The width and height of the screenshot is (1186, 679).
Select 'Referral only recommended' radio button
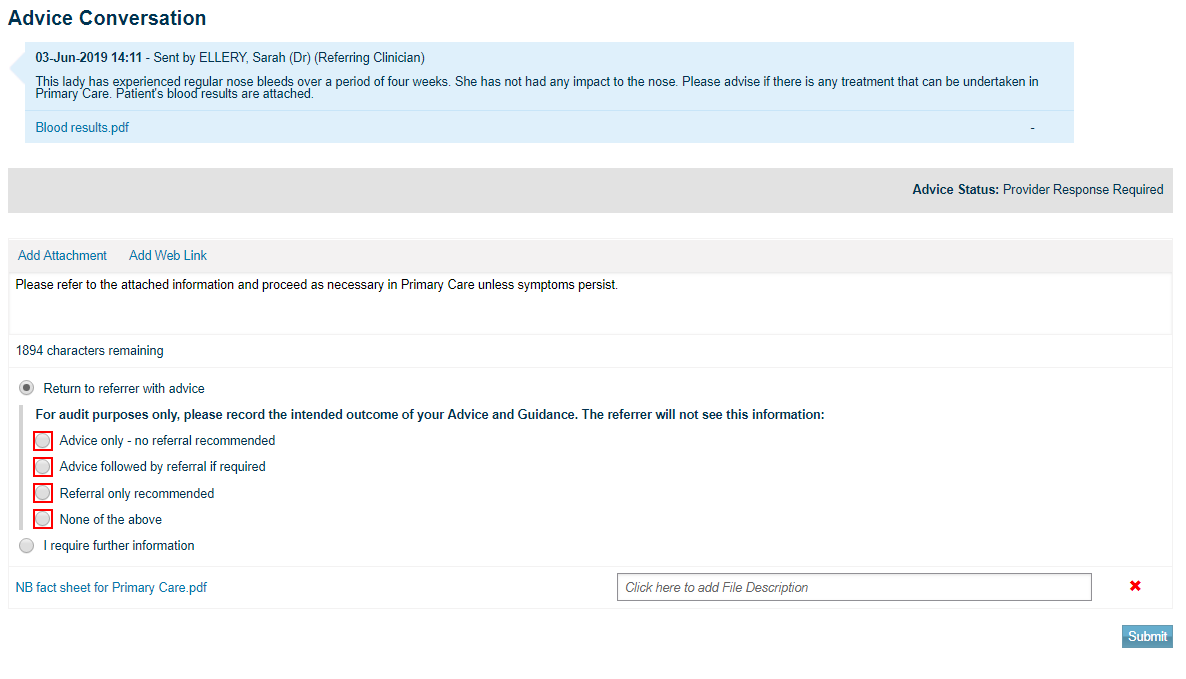pos(43,493)
